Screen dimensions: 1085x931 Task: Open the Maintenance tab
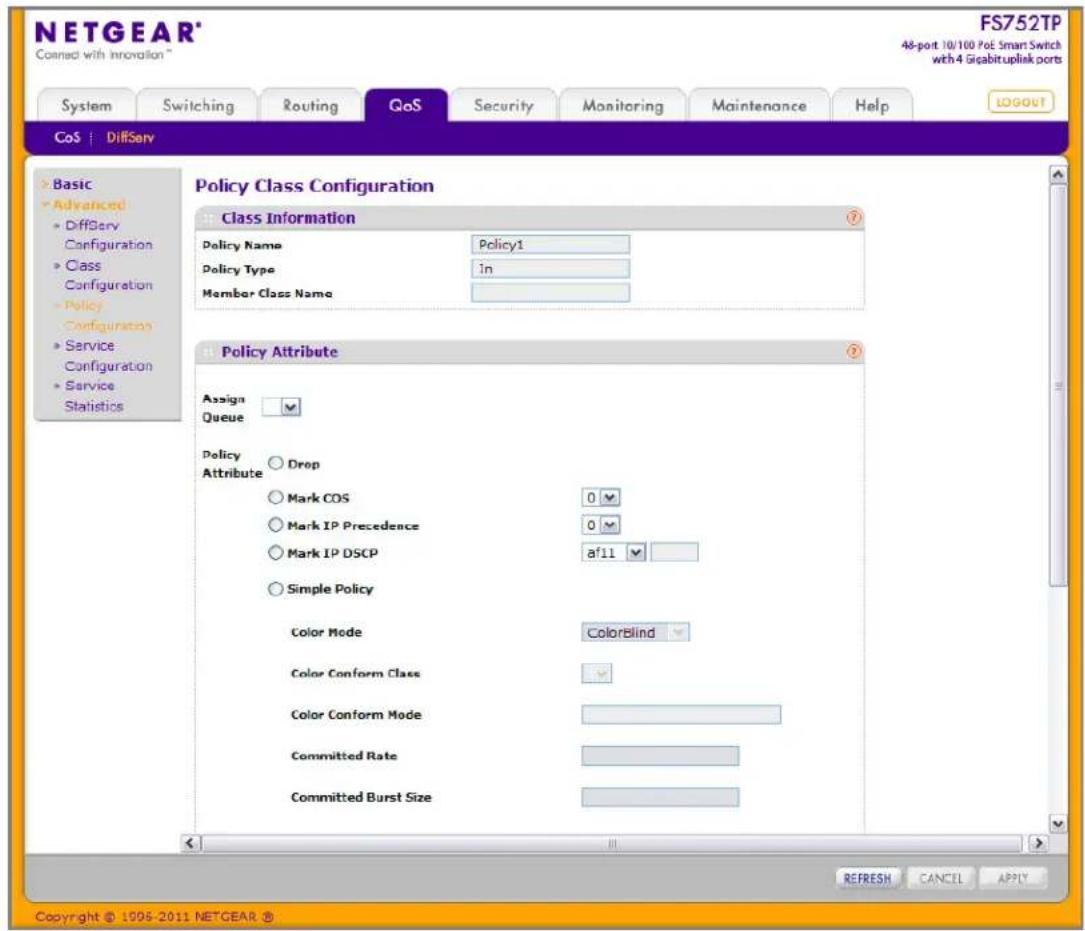759,106
